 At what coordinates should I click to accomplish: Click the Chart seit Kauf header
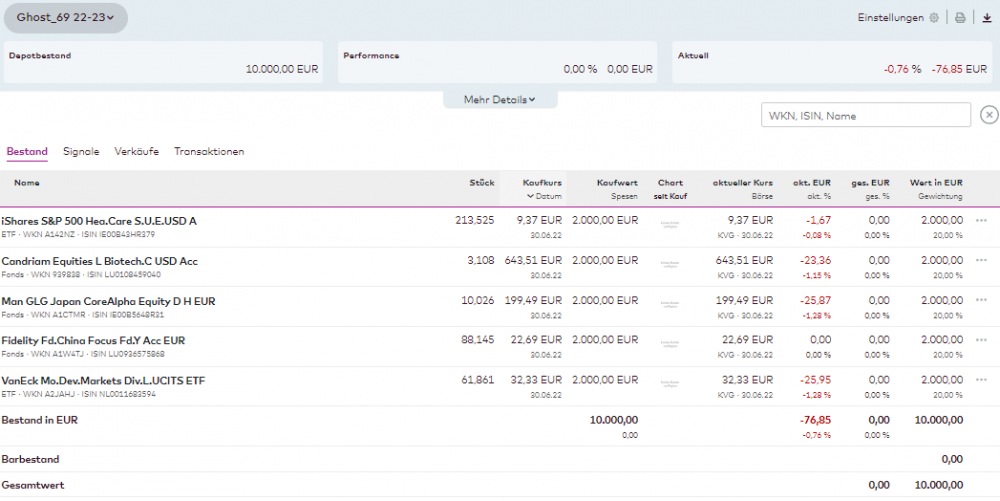click(670, 189)
